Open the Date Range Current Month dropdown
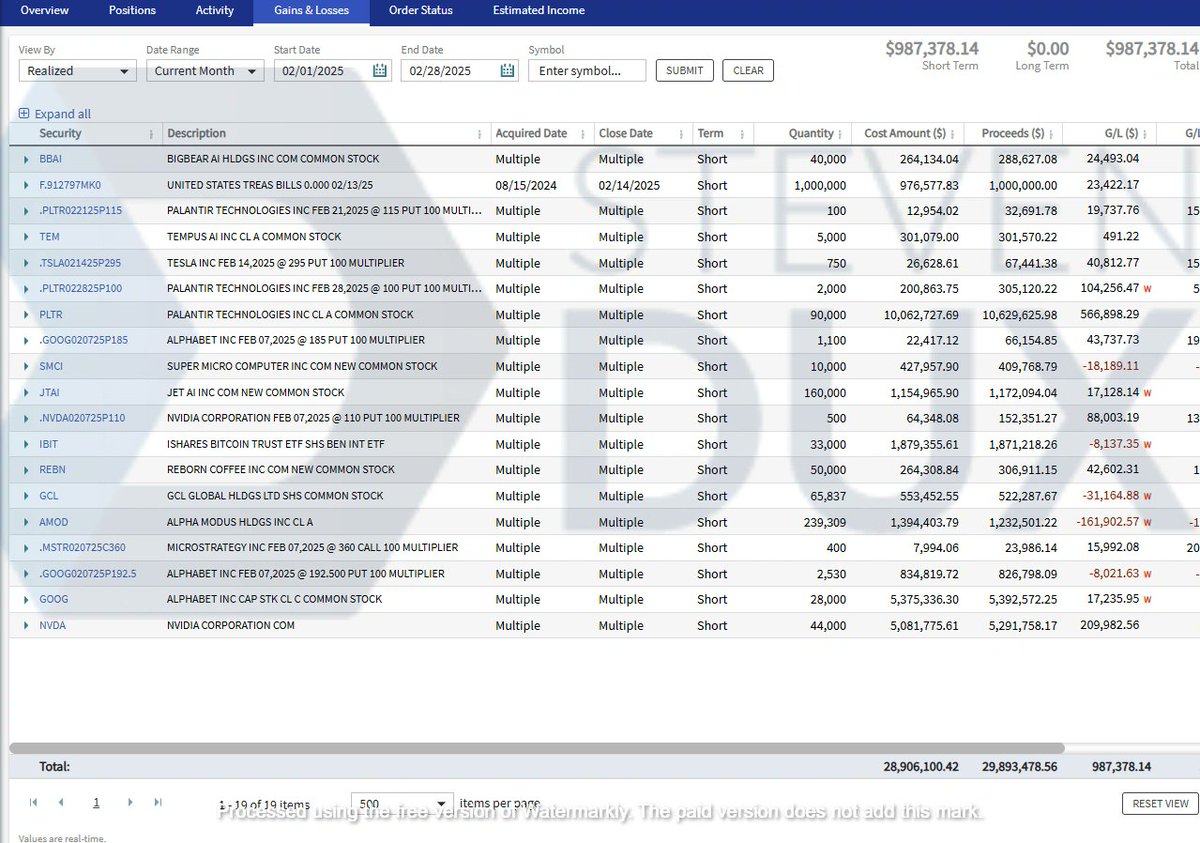 (205, 71)
